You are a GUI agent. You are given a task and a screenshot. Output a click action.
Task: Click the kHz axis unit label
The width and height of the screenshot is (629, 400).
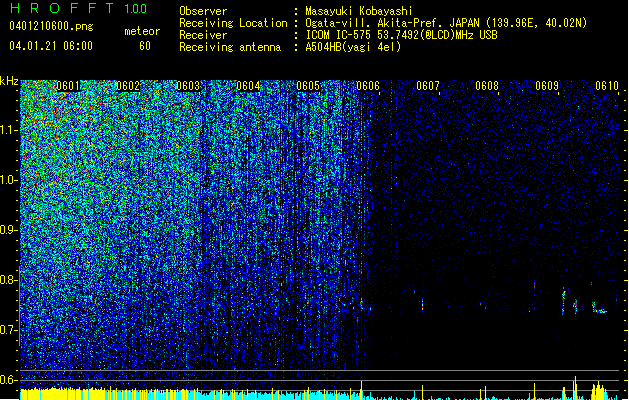[9, 81]
